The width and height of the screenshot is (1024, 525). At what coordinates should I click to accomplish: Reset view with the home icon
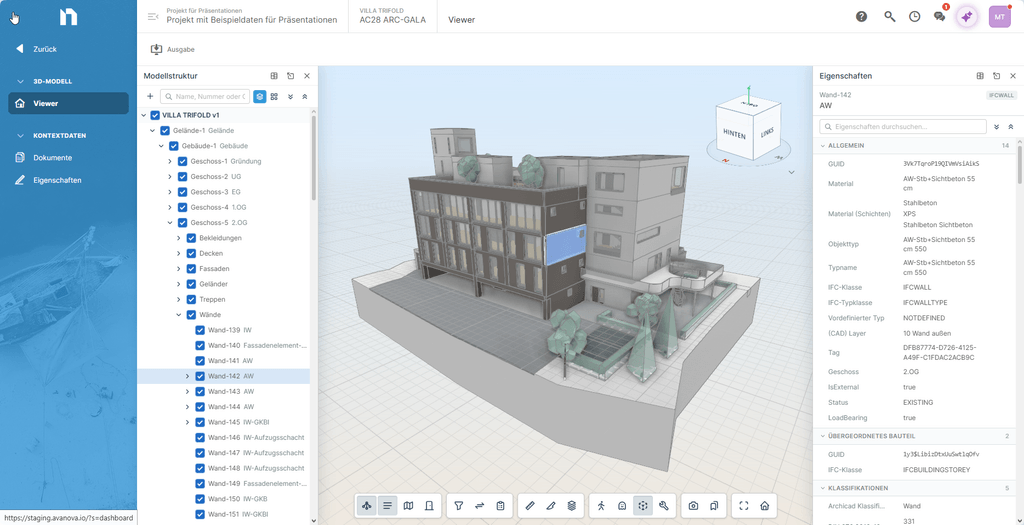(764, 505)
